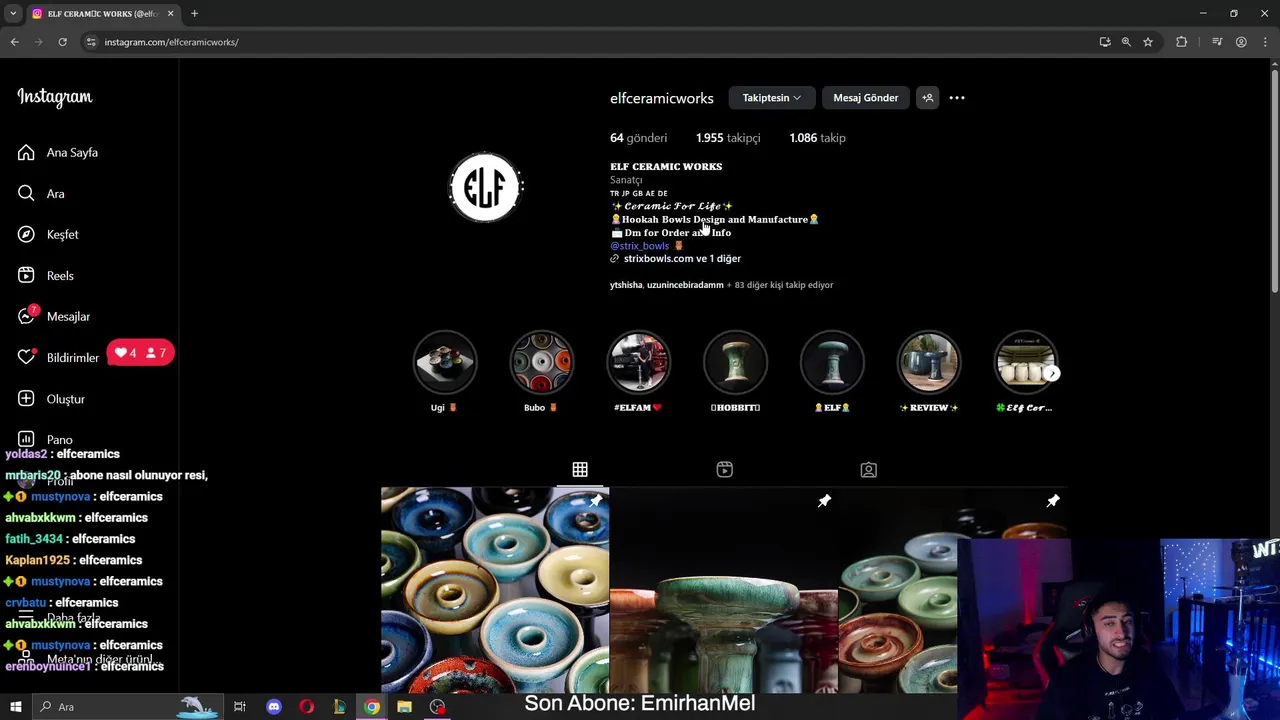The width and height of the screenshot is (1280, 720).
Task: Click Mesaj Gönder button
Action: coord(866,98)
